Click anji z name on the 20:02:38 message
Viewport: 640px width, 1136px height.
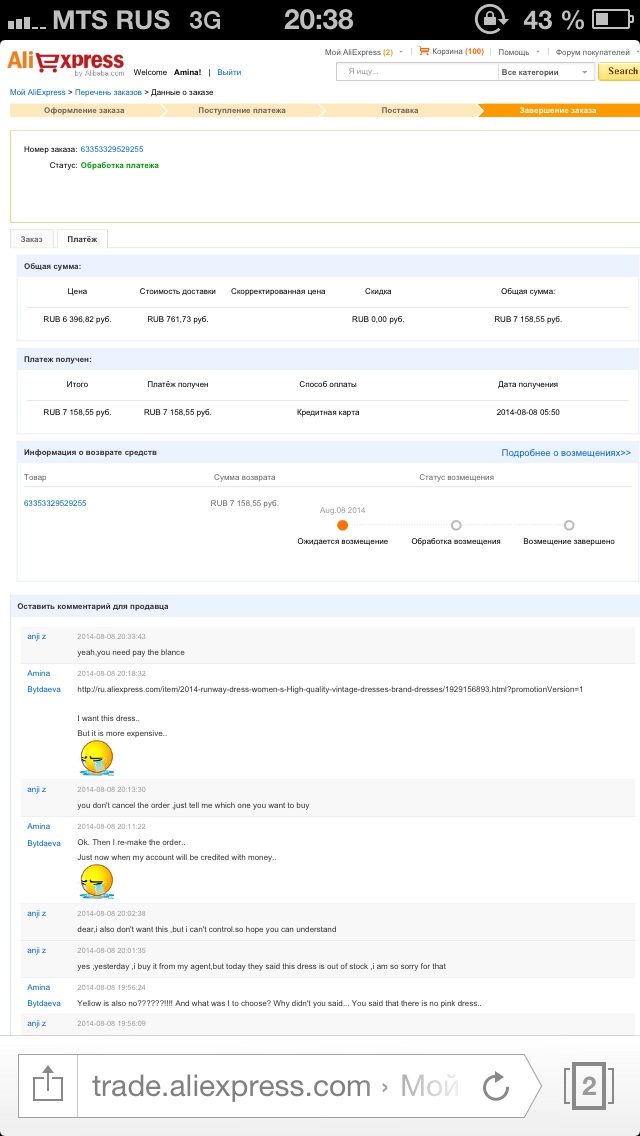tap(37, 913)
